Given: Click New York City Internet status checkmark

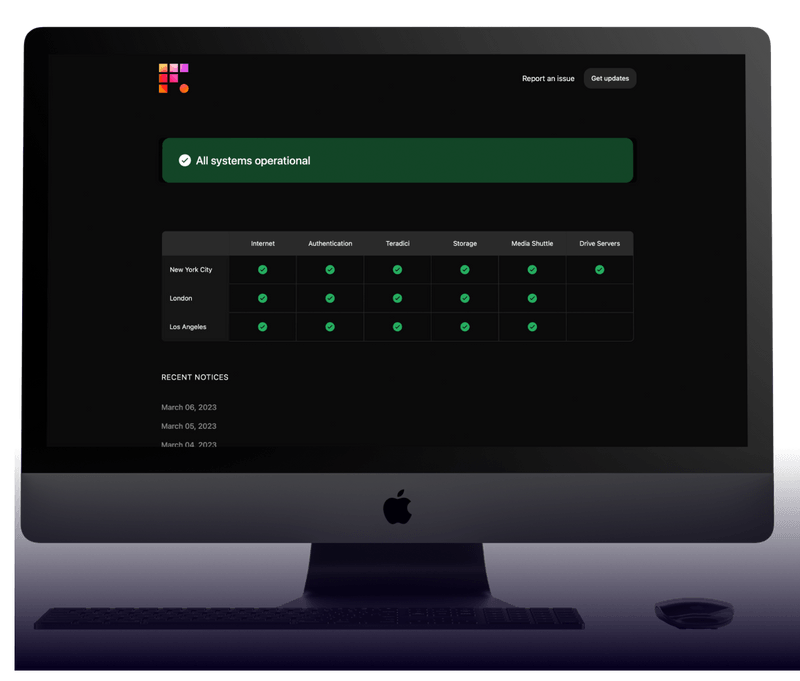Looking at the screenshot, I should click(x=263, y=270).
